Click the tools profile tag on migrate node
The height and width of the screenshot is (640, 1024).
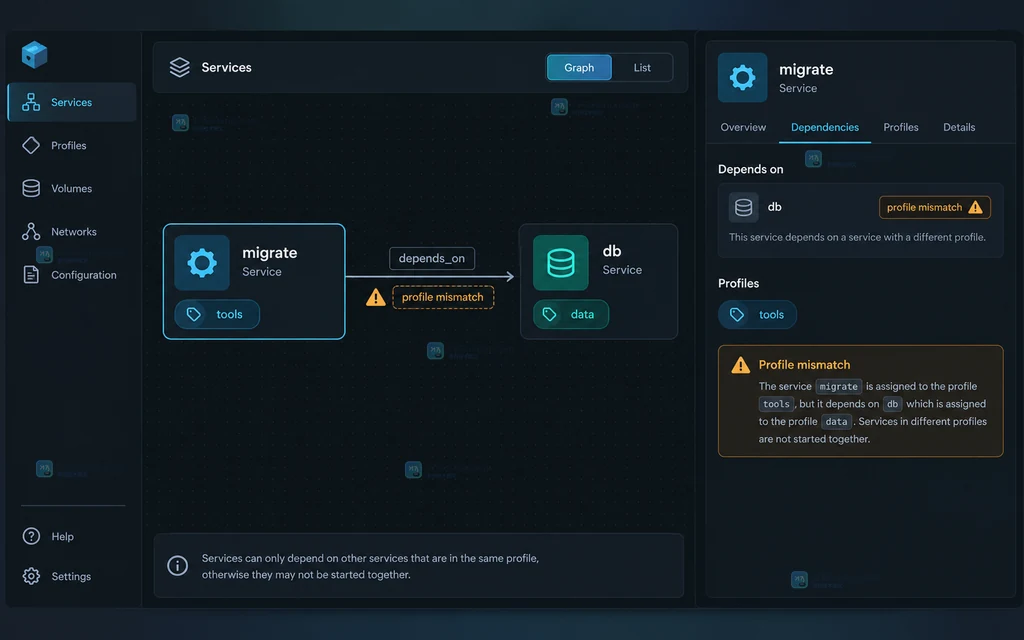pos(217,314)
